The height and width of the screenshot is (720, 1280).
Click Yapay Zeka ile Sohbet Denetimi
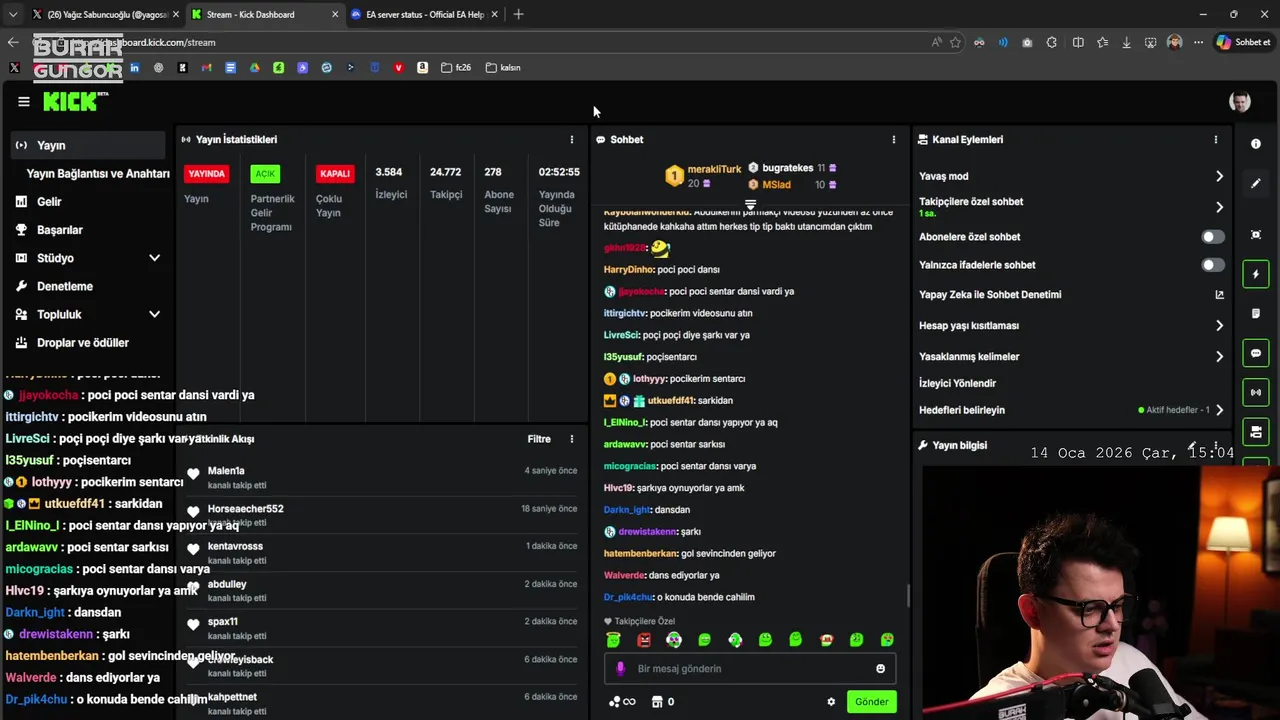(990, 295)
